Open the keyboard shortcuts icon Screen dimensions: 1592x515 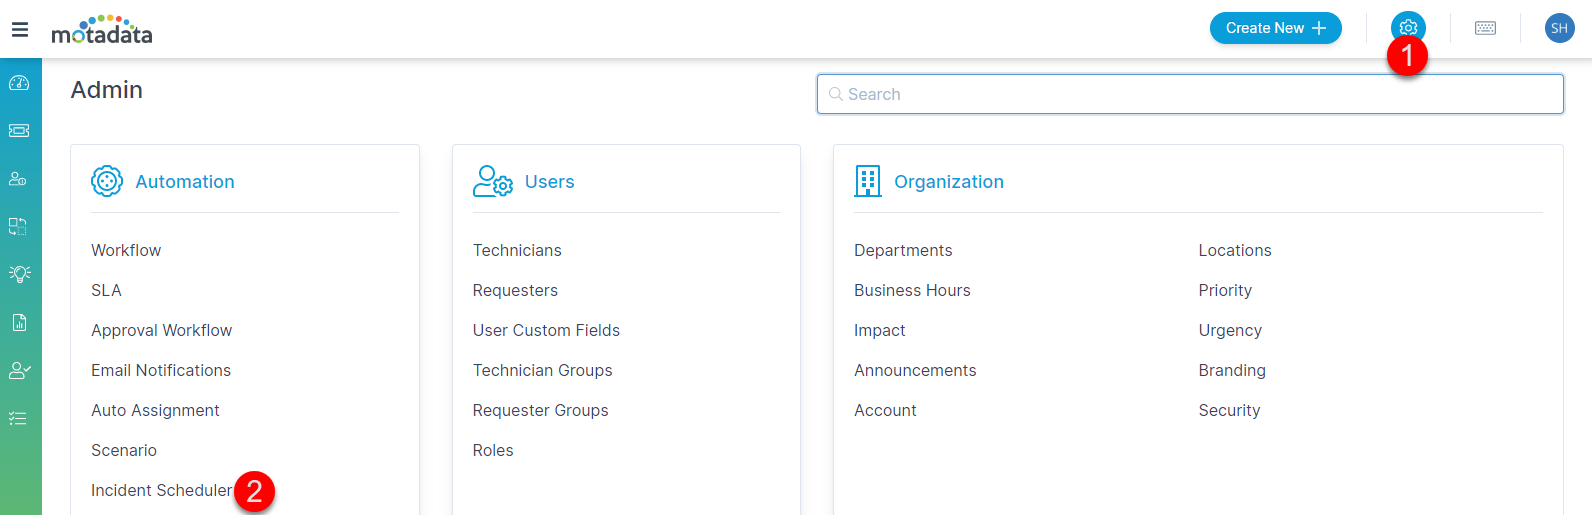(1486, 28)
